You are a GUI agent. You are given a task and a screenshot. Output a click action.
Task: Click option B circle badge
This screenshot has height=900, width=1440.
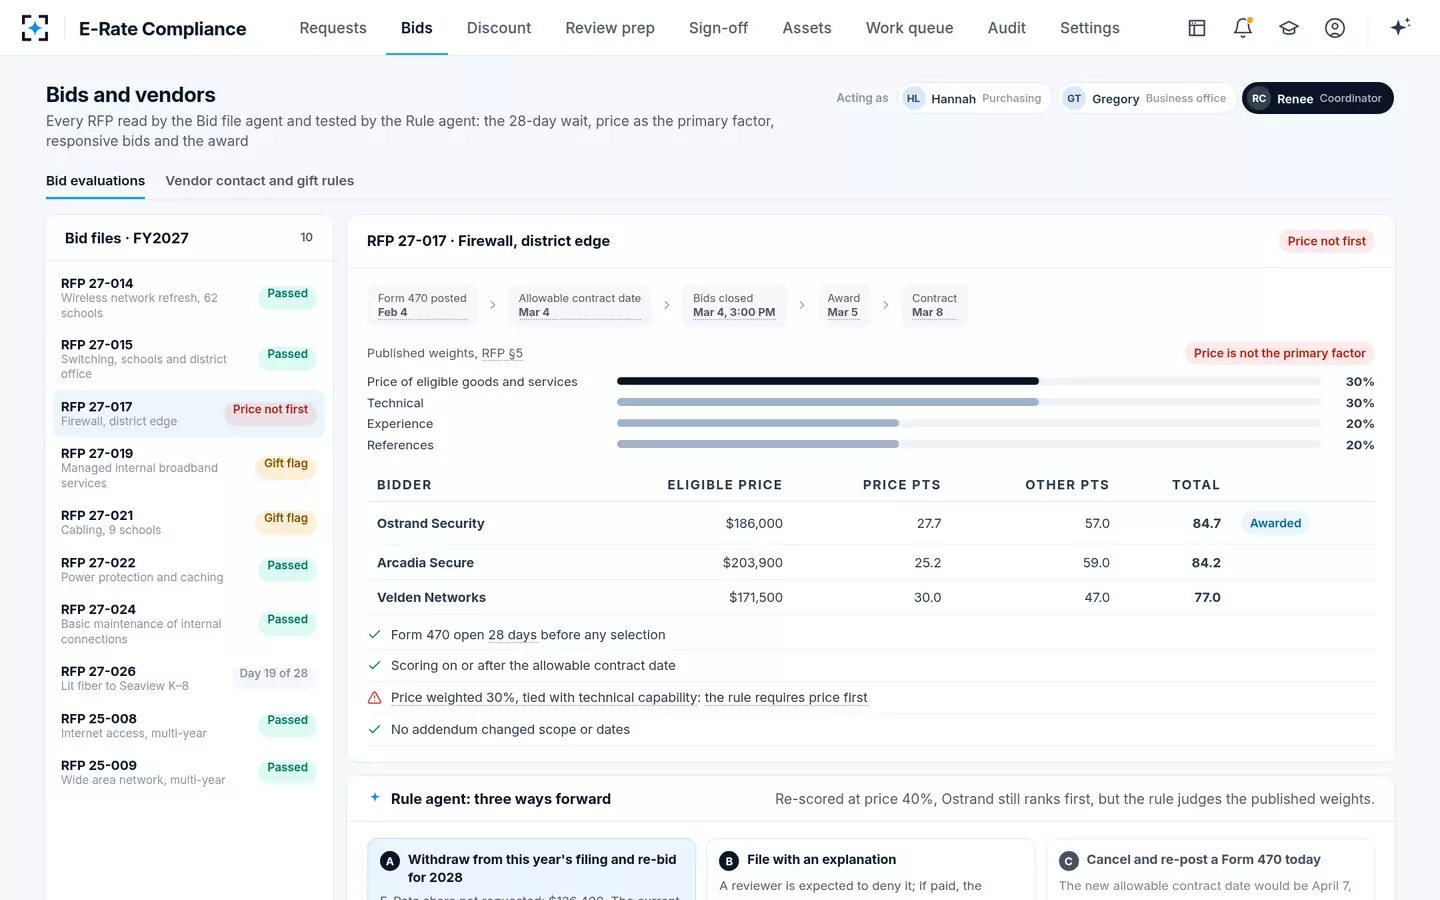(729, 861)
